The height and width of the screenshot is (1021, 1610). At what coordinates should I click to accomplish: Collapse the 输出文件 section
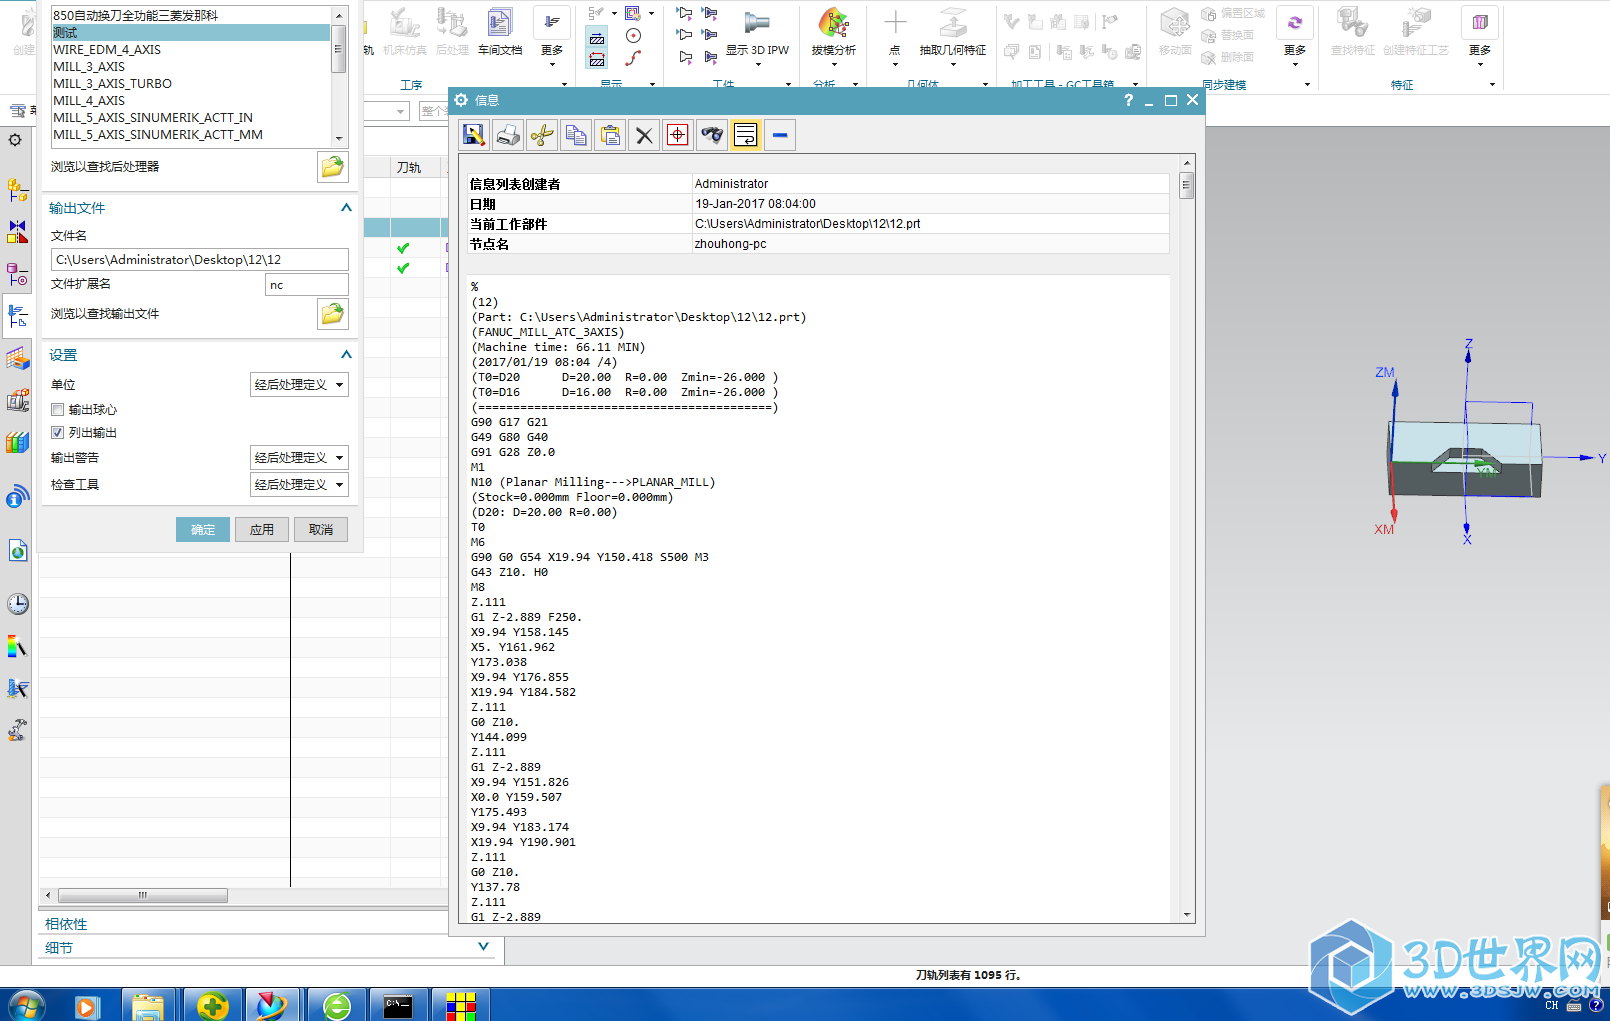tap(346, 208)
